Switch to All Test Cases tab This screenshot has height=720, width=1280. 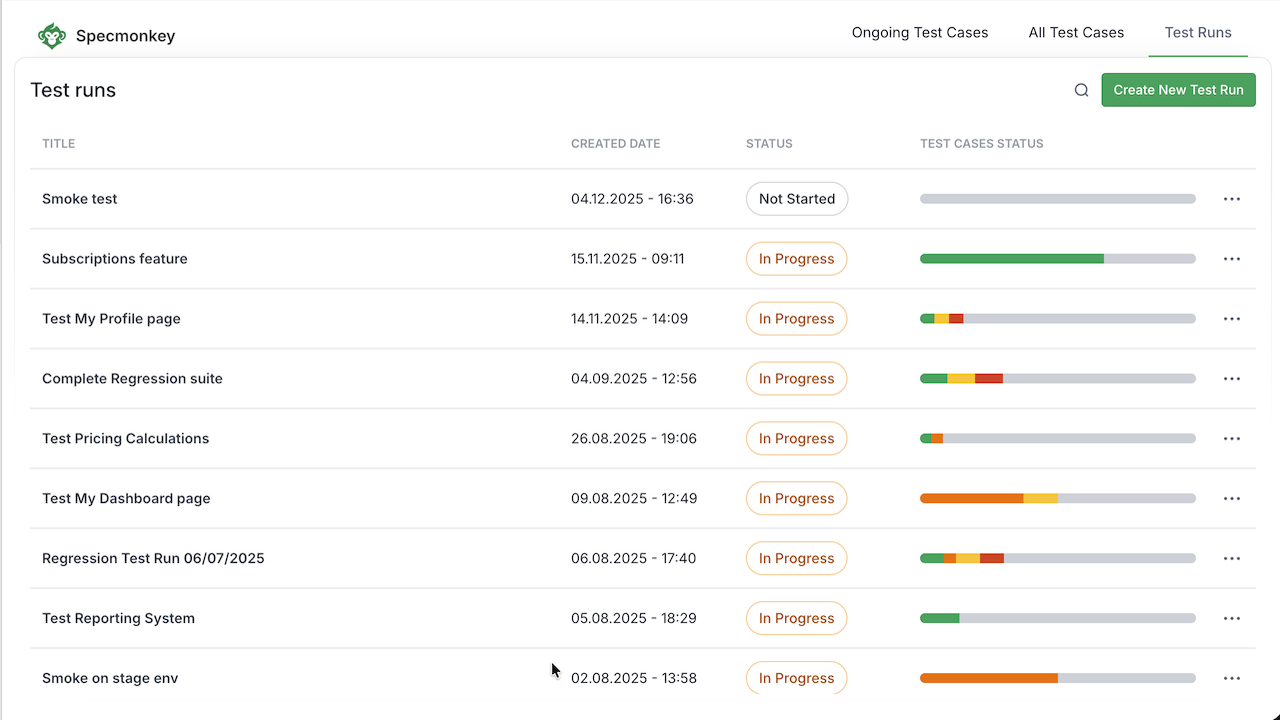coord(1076,33)
